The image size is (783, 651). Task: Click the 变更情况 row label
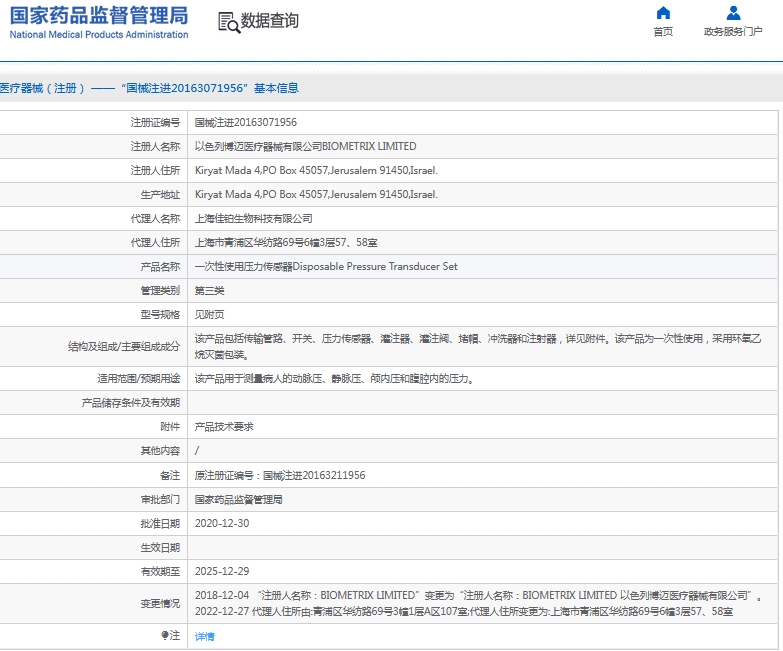(160, 603)
